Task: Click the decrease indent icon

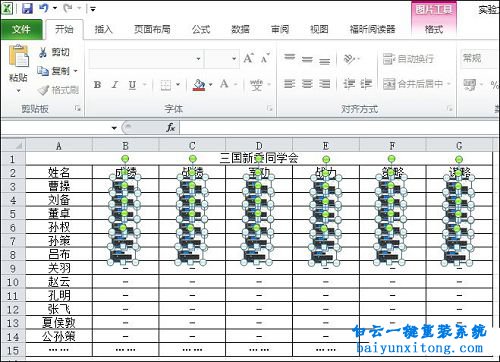Action: tap(349, 84)
